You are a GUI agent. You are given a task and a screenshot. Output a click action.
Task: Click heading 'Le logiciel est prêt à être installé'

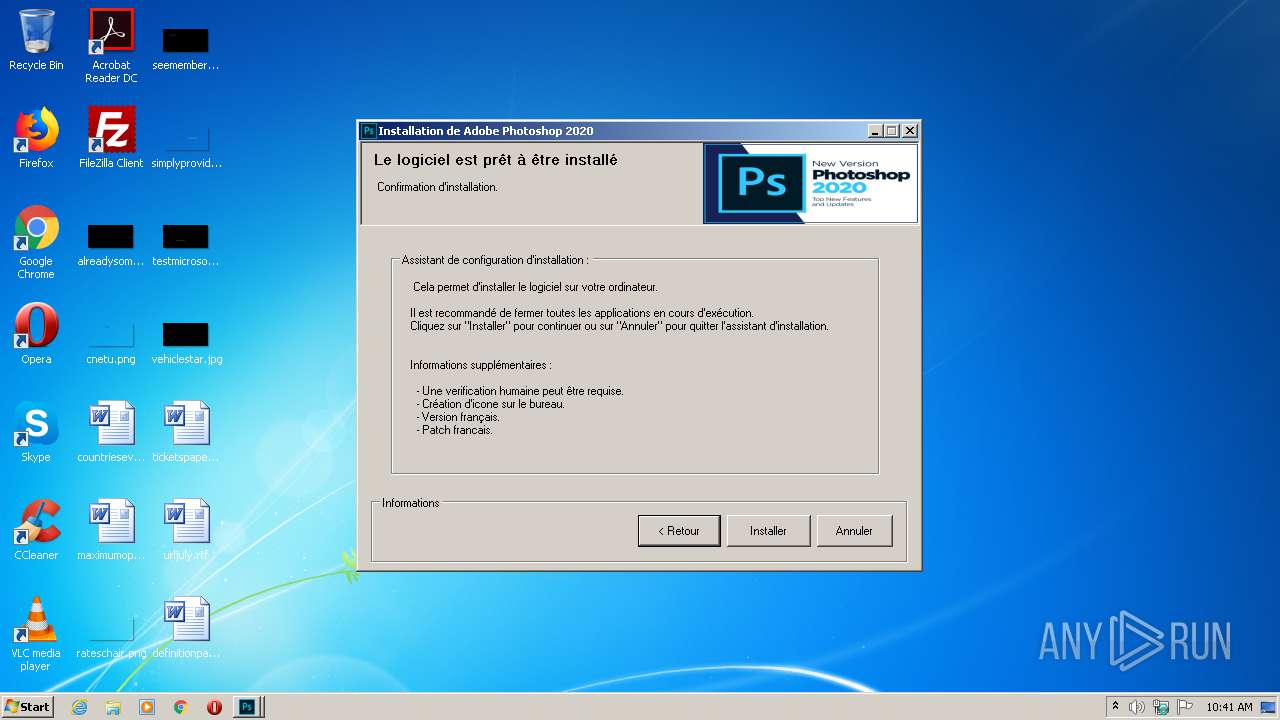coord(495,160)
